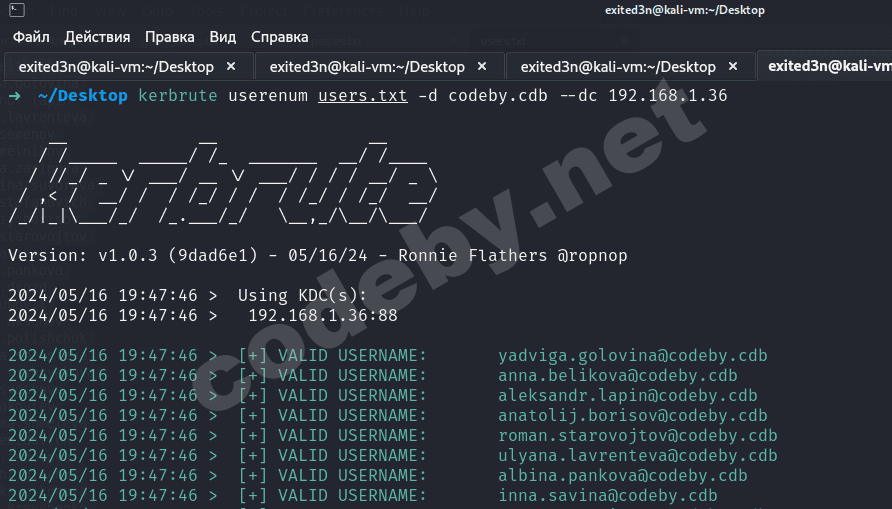This screenshot has height=509, width=892.
Task: Open the Действия menu
Action: [97, 37]
